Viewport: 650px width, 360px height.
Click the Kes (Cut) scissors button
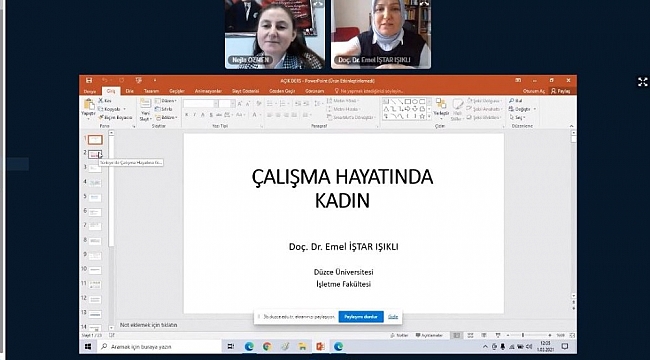coord(105,101)
